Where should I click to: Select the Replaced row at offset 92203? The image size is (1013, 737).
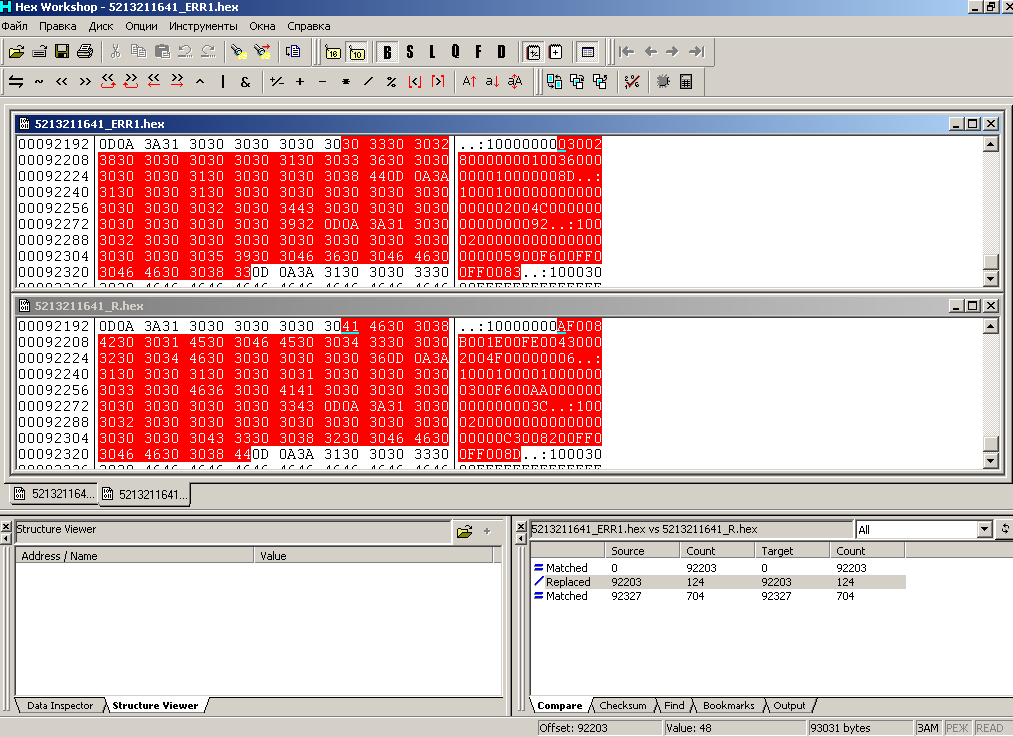pos(718,582)
